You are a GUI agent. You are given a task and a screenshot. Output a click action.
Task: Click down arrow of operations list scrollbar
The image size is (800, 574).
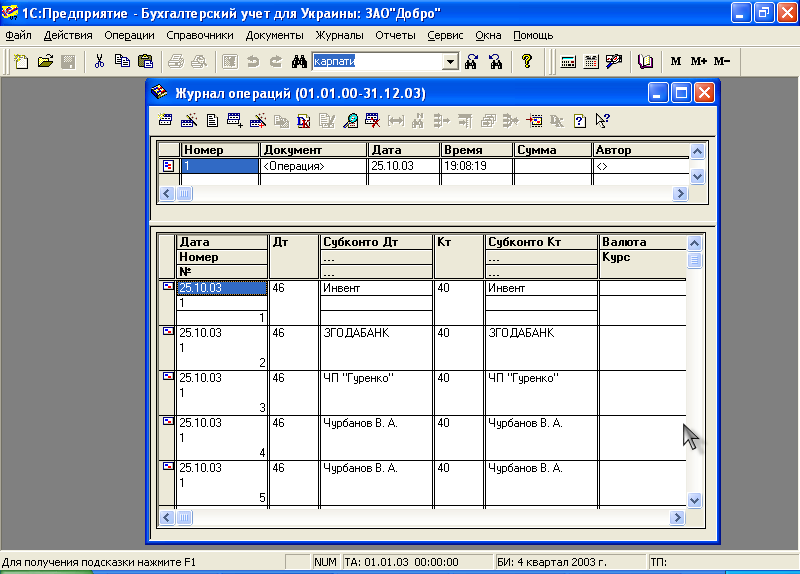click(x=697, y=177)
